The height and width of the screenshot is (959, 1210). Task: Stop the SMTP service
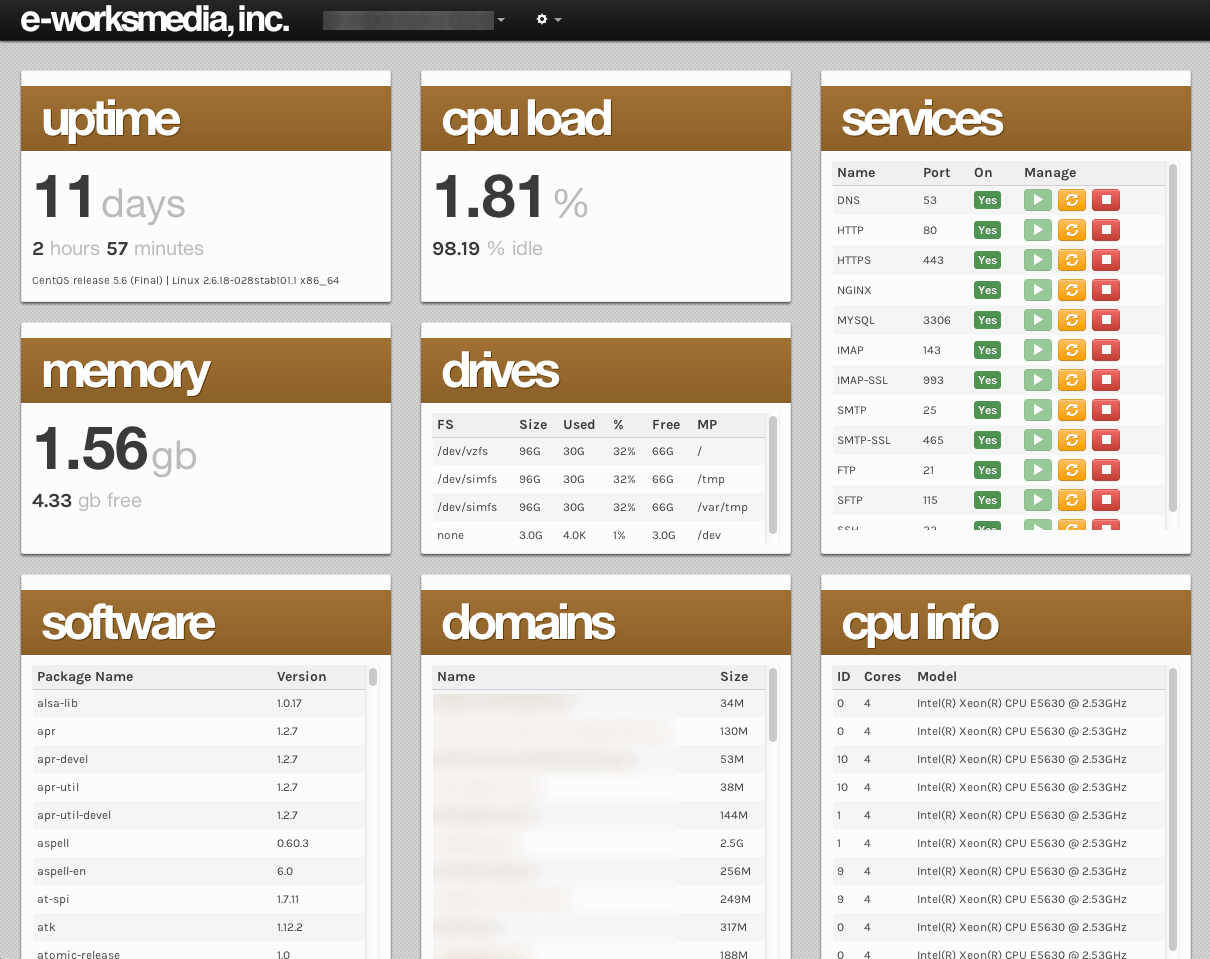coord(1105,410)
